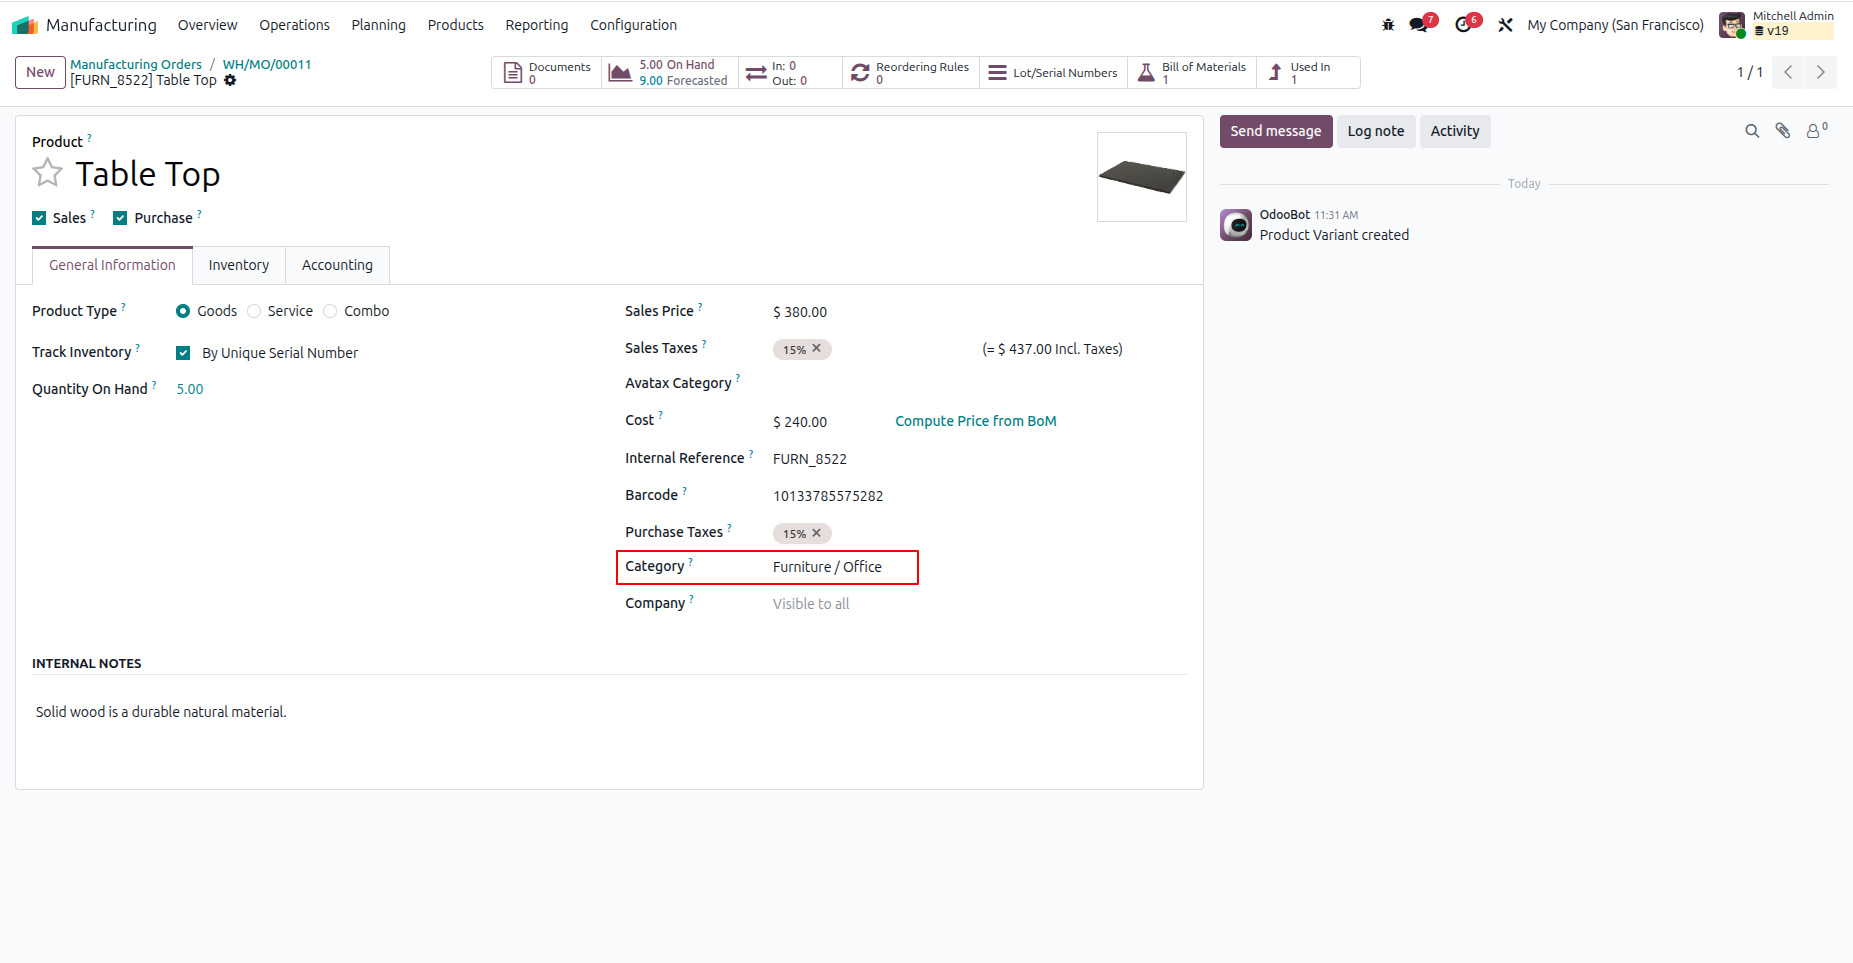The width and height of the screenshot is (1853, 963).
Task: Click the Used In up-arrow icon
Action: click(x=1275, y=73)
